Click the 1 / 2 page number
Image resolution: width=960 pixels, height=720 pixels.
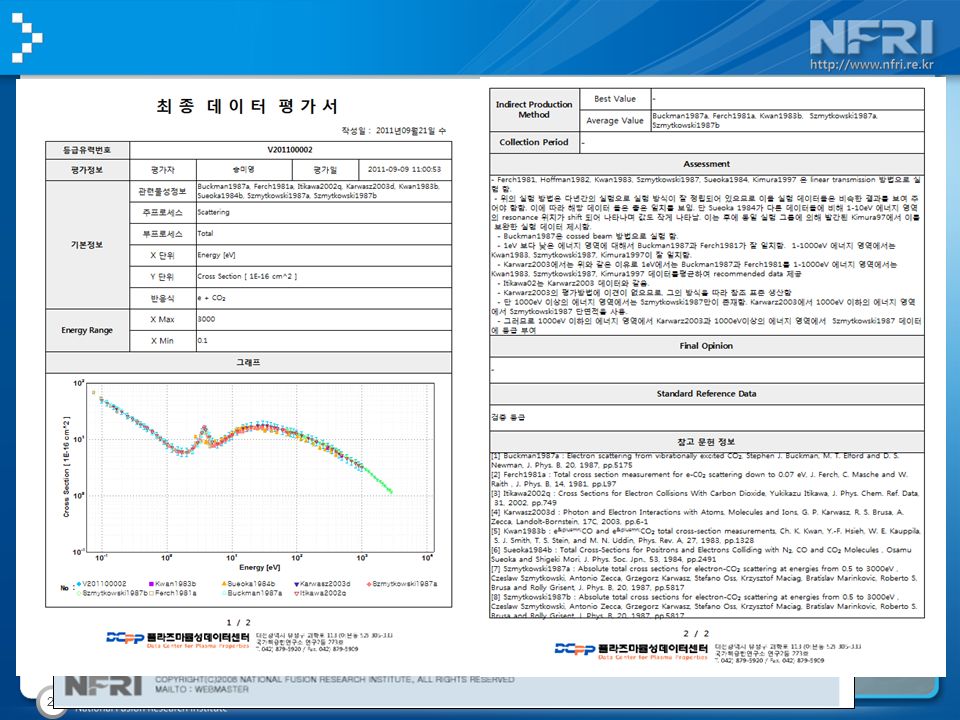pos(238,623)
